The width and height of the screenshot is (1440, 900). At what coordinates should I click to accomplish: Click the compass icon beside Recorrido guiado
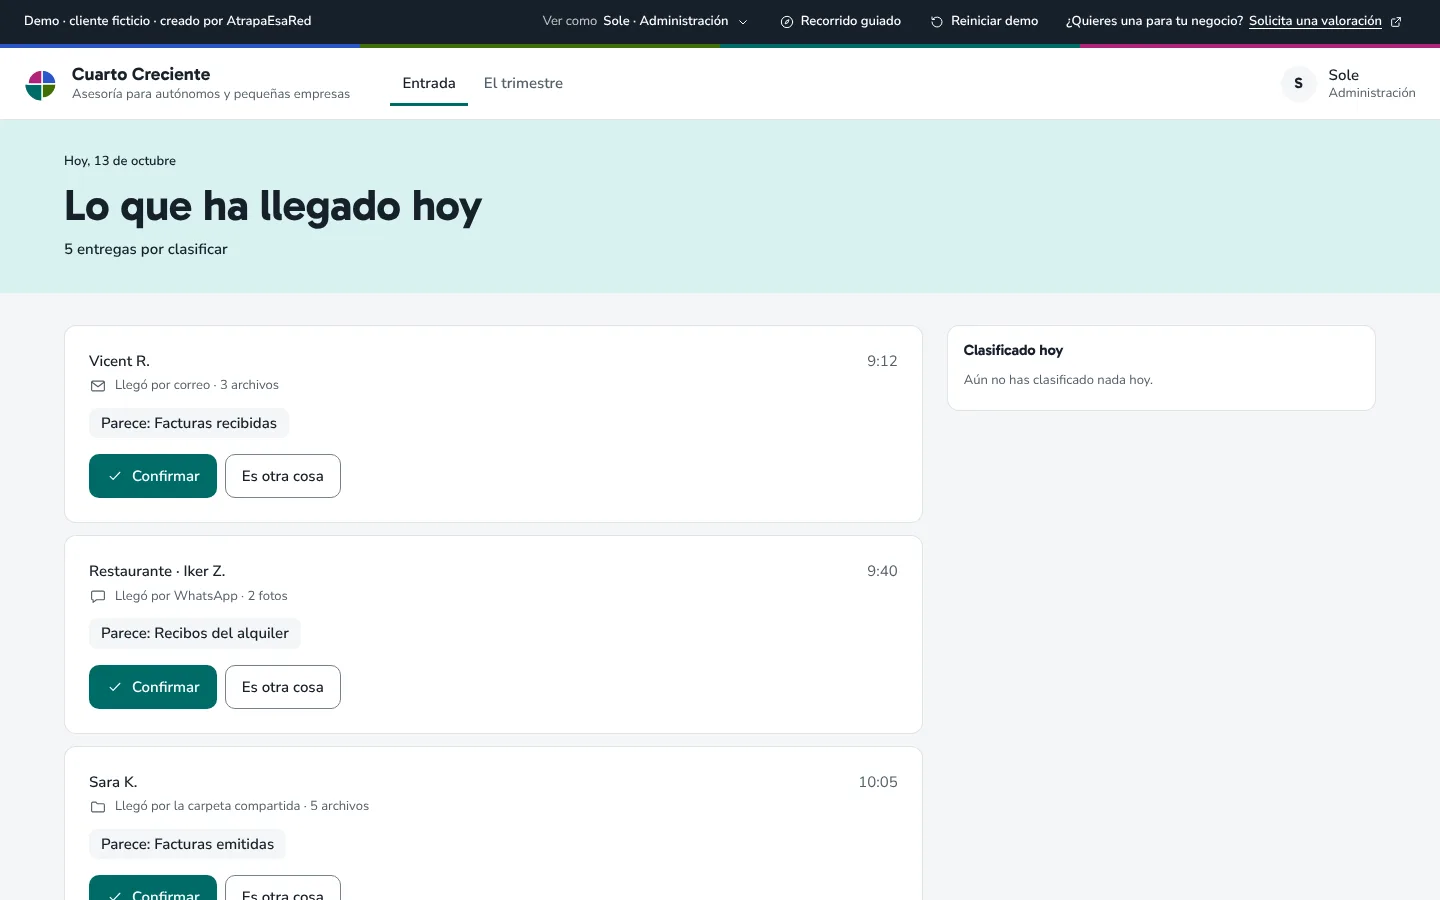[787, 22]
